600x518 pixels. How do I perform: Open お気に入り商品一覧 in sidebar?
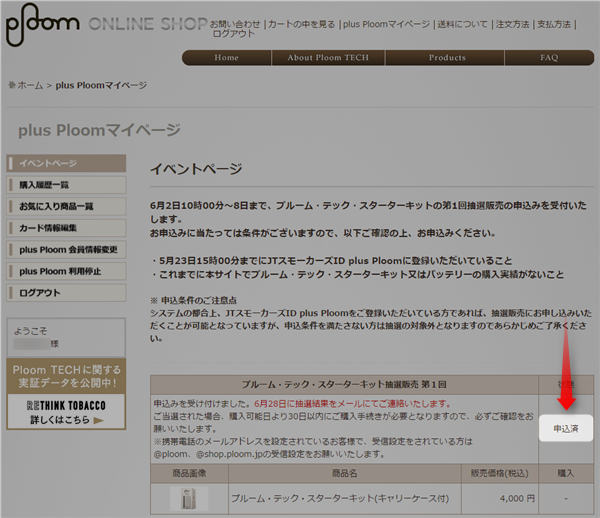point(66,207)
